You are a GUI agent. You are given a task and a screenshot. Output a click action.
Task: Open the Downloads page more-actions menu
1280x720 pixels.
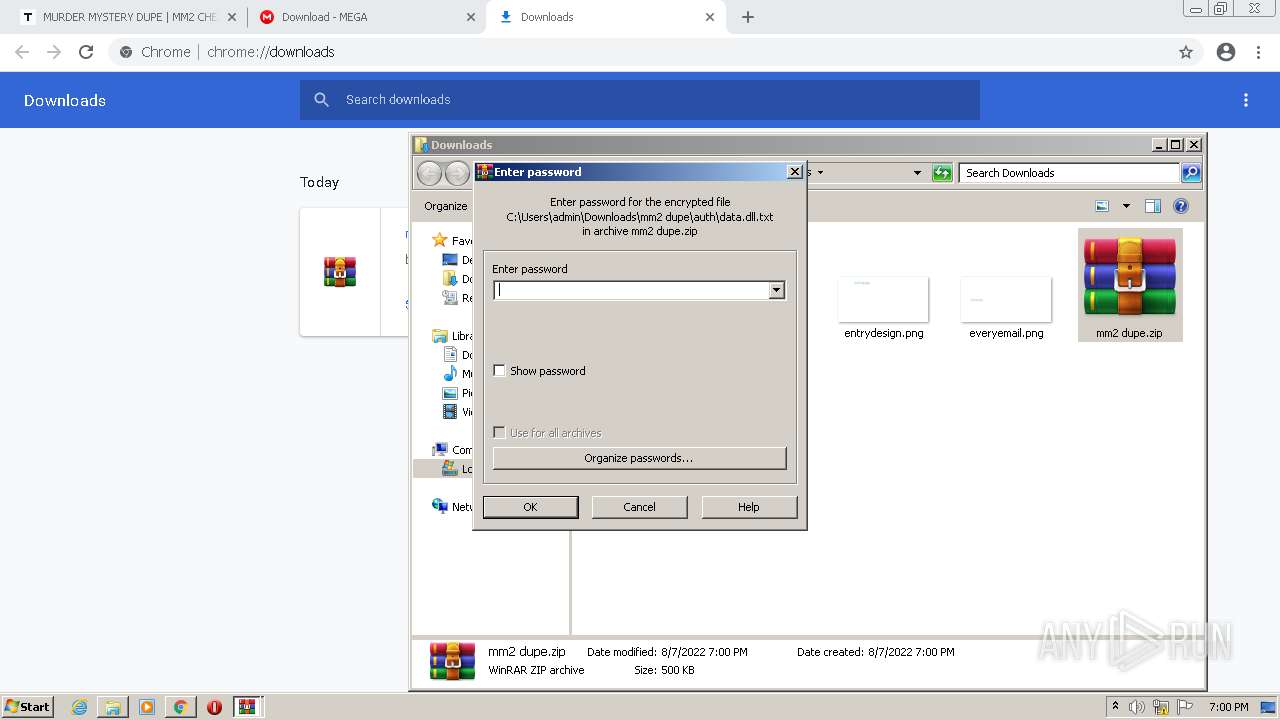coord(1246,100)
